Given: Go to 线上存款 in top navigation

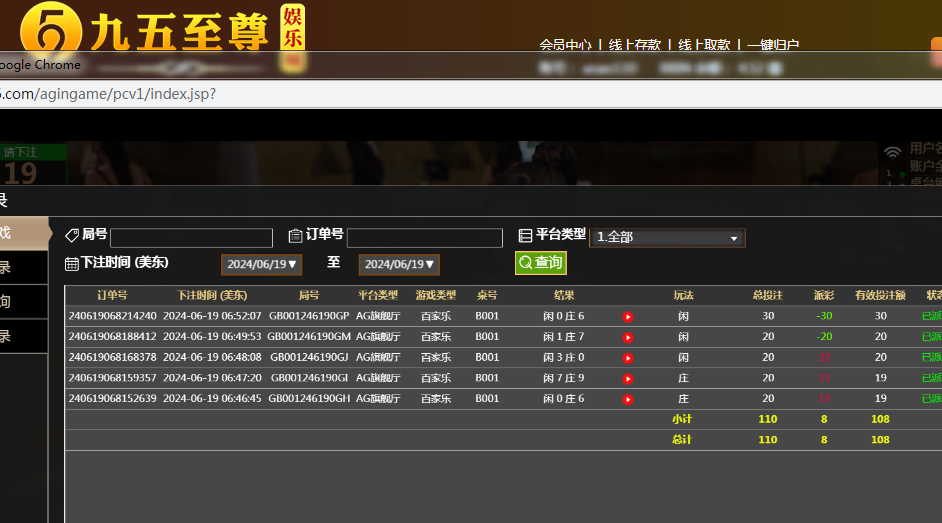Looking at the screenshot, I should 634,45.
